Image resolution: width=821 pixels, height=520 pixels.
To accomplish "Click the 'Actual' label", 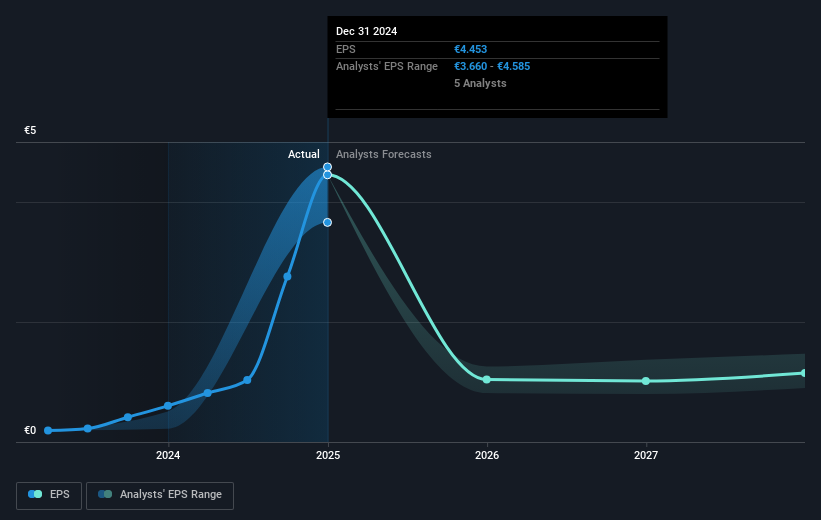I will coord(304,154).
